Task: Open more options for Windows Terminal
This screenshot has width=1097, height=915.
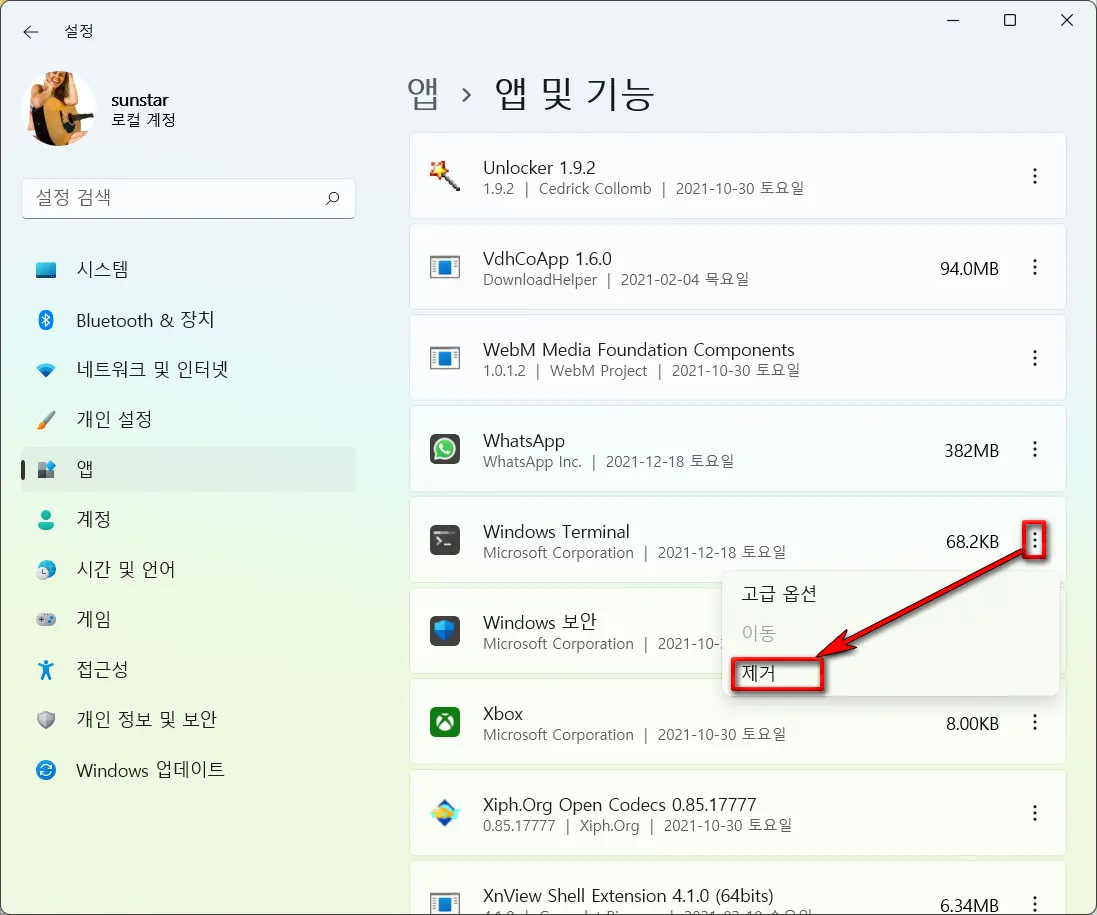Action: 1035,540
